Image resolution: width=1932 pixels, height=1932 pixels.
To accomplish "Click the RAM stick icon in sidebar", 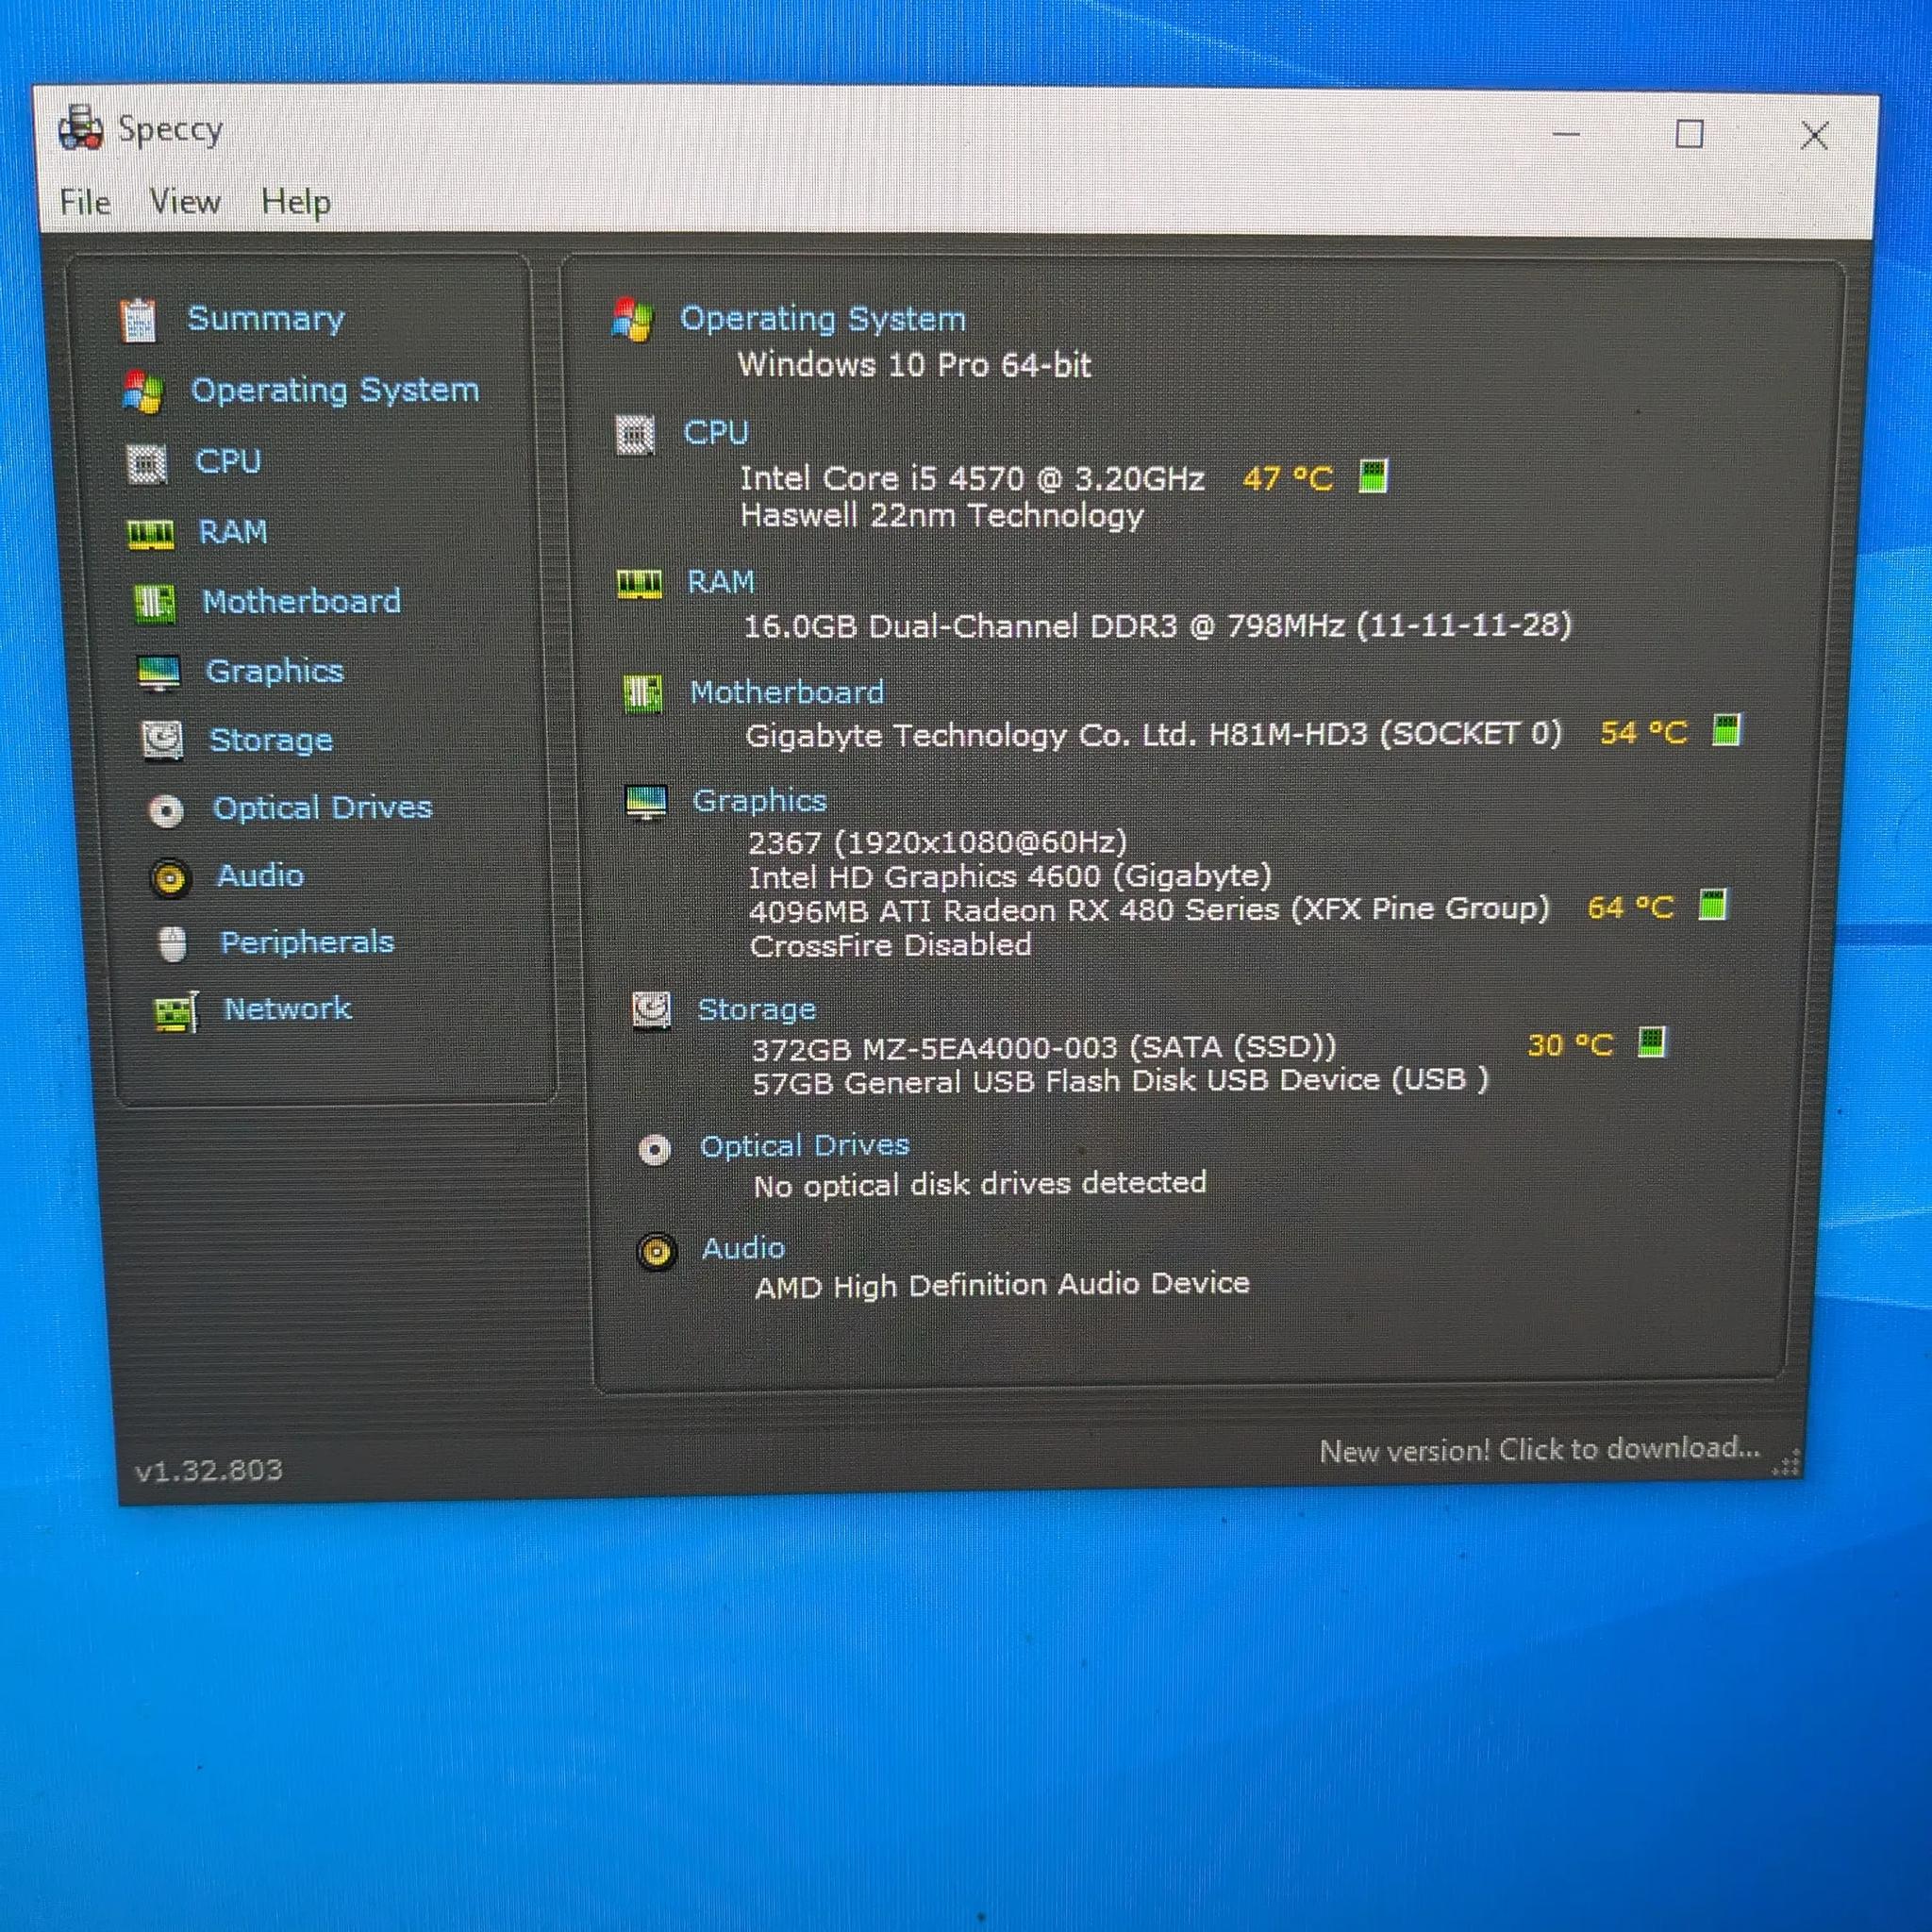I will pos(151,534).
